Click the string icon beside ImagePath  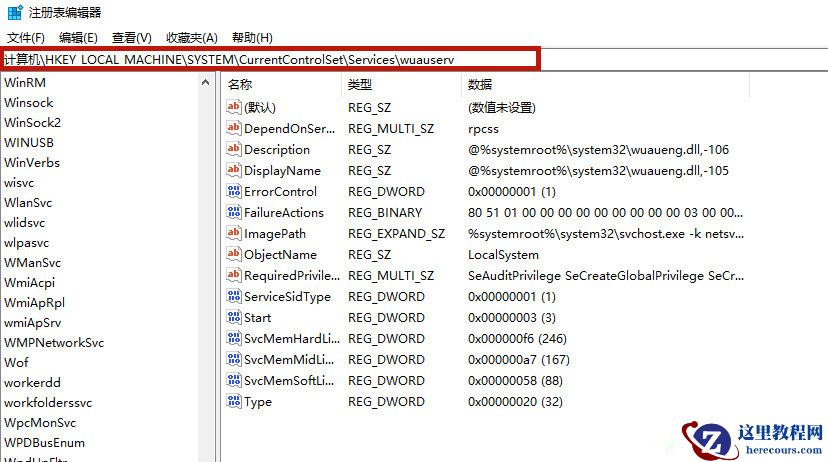(233, 233)
